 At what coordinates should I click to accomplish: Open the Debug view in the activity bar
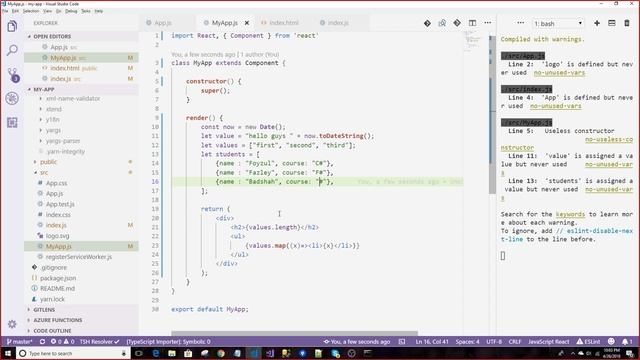tap(12, 98)
